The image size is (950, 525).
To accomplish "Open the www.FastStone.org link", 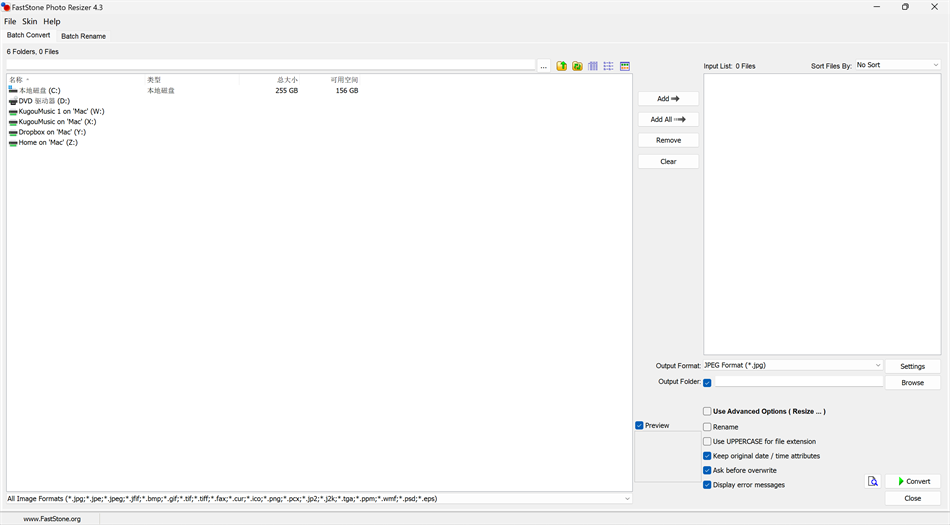I will point(52,519).
